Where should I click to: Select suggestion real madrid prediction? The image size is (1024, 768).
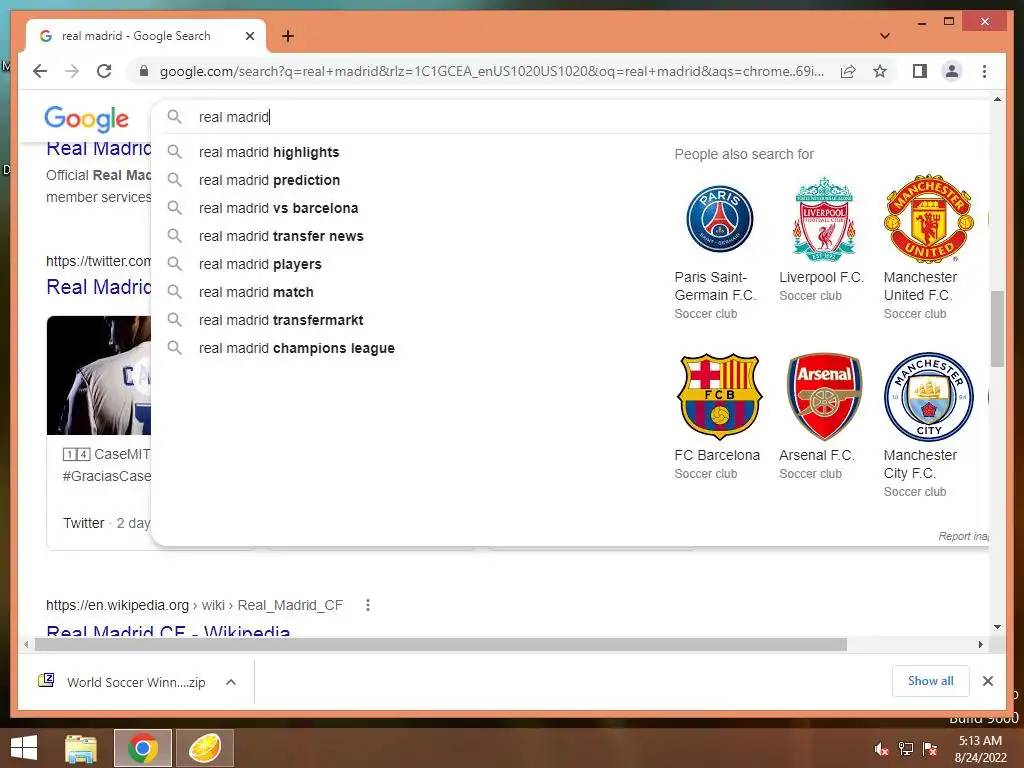270,180
